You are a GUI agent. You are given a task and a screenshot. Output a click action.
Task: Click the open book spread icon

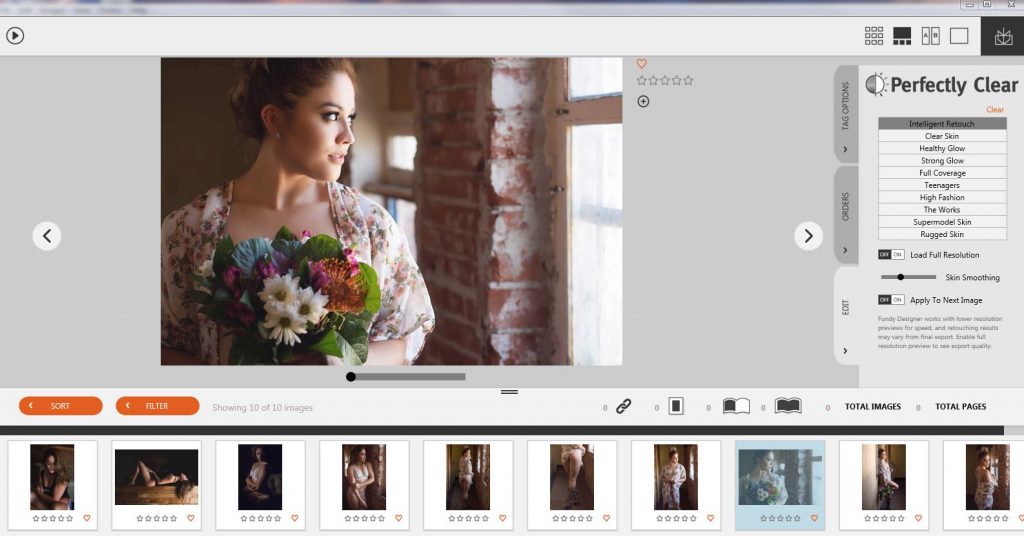coord(736,406)
